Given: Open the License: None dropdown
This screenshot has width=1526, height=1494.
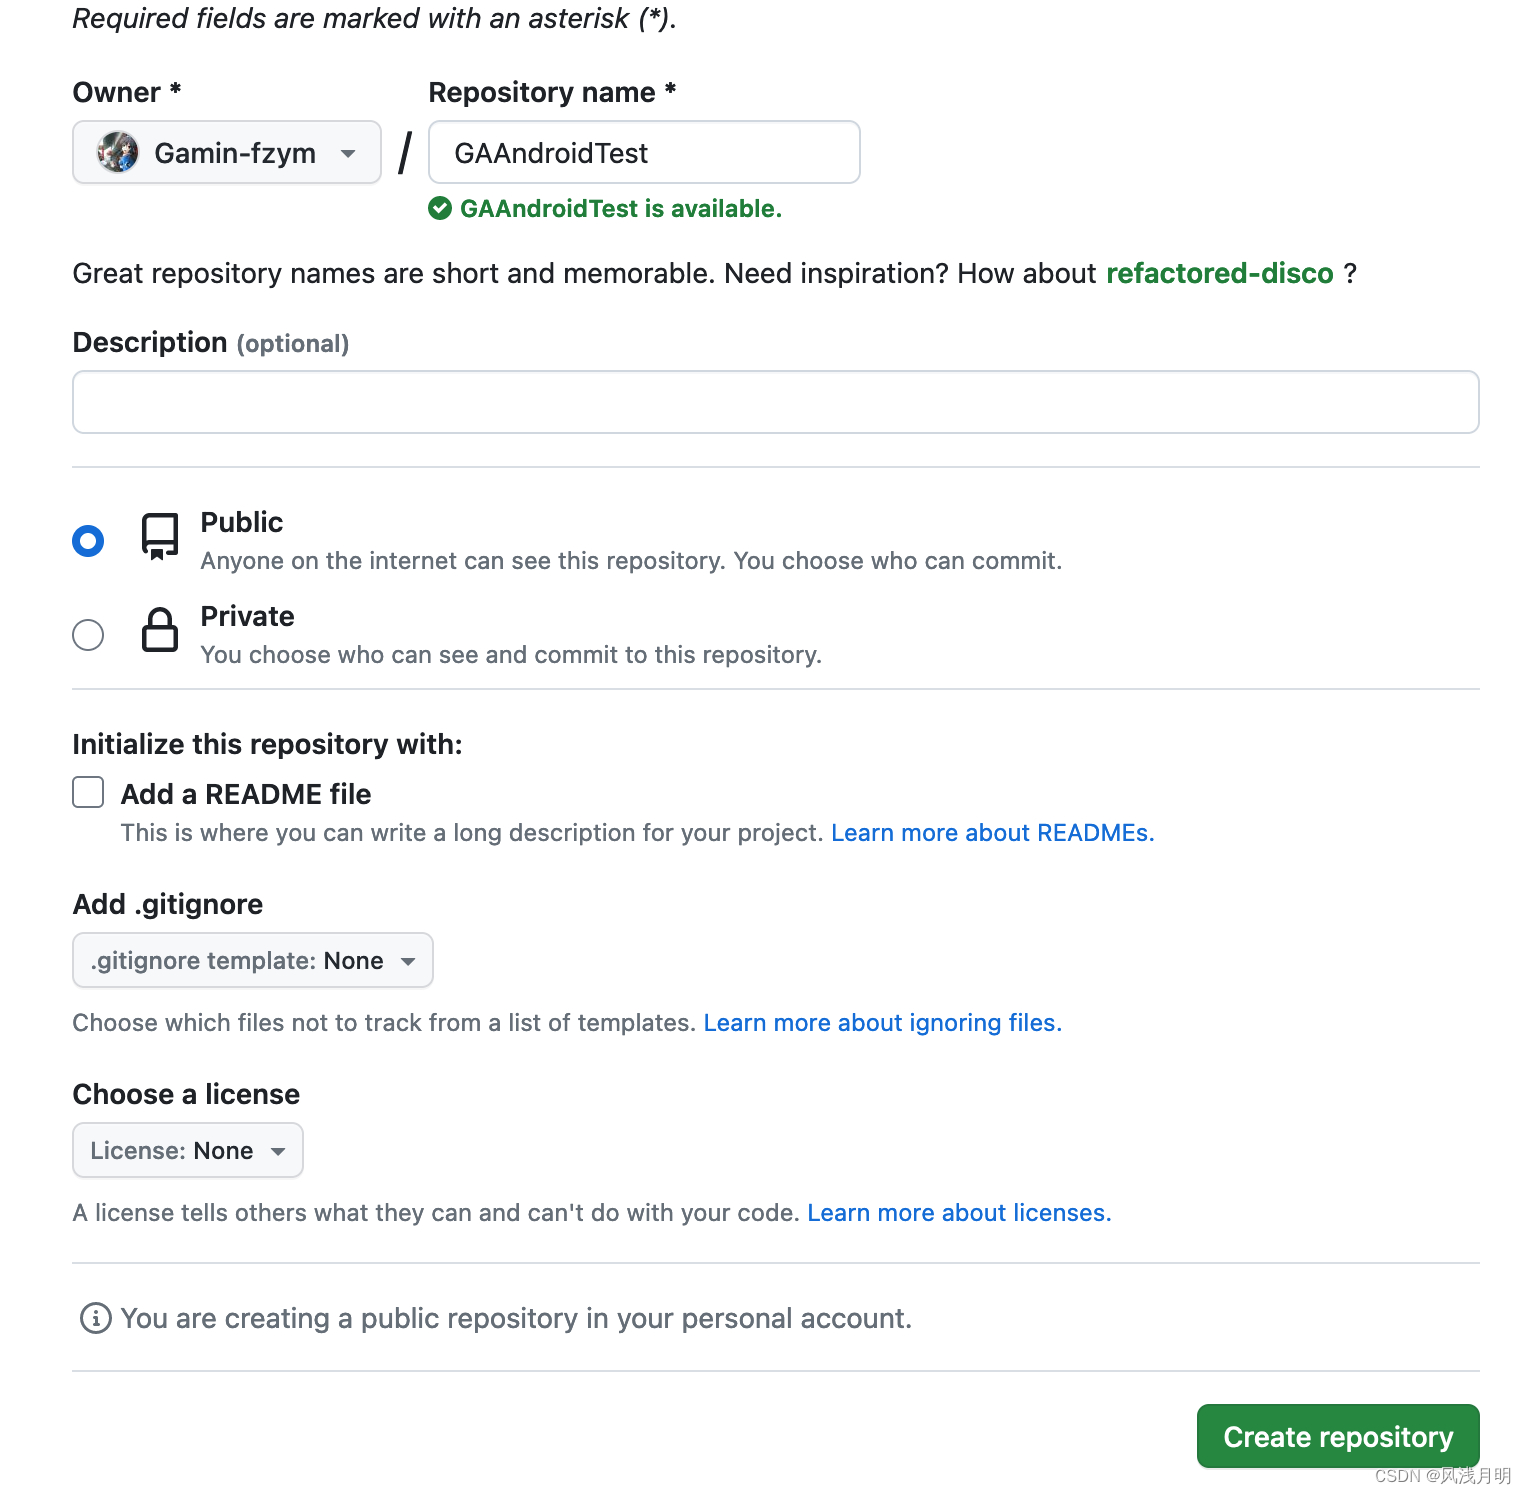Looking at the screenshot, I should click(x=188, y=1150).
